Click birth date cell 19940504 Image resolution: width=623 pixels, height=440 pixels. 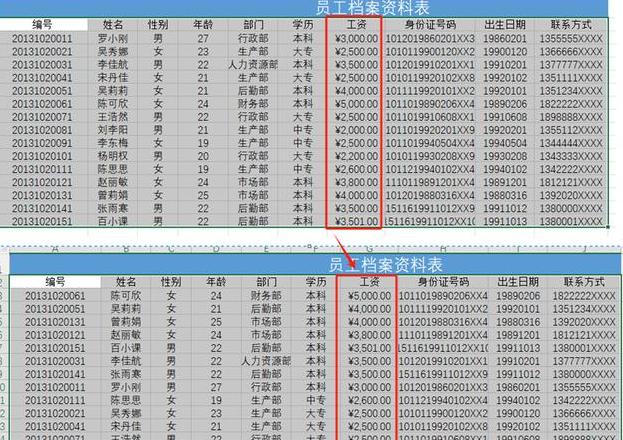(505, 143)
